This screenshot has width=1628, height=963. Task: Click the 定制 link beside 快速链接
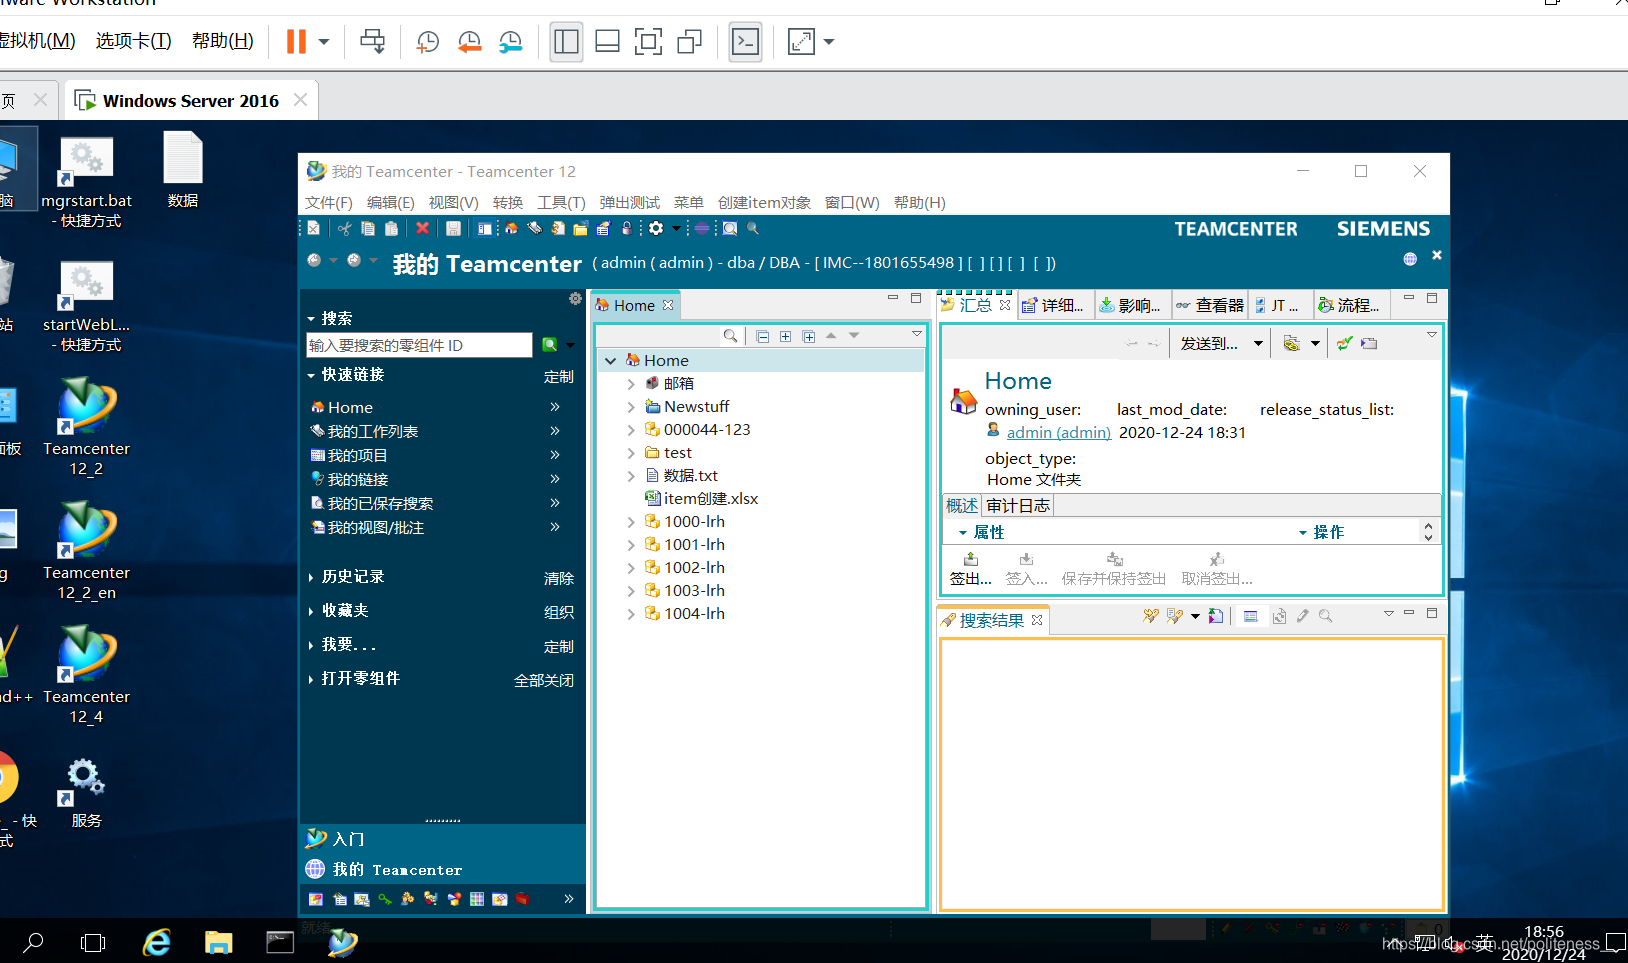point(559,377)
